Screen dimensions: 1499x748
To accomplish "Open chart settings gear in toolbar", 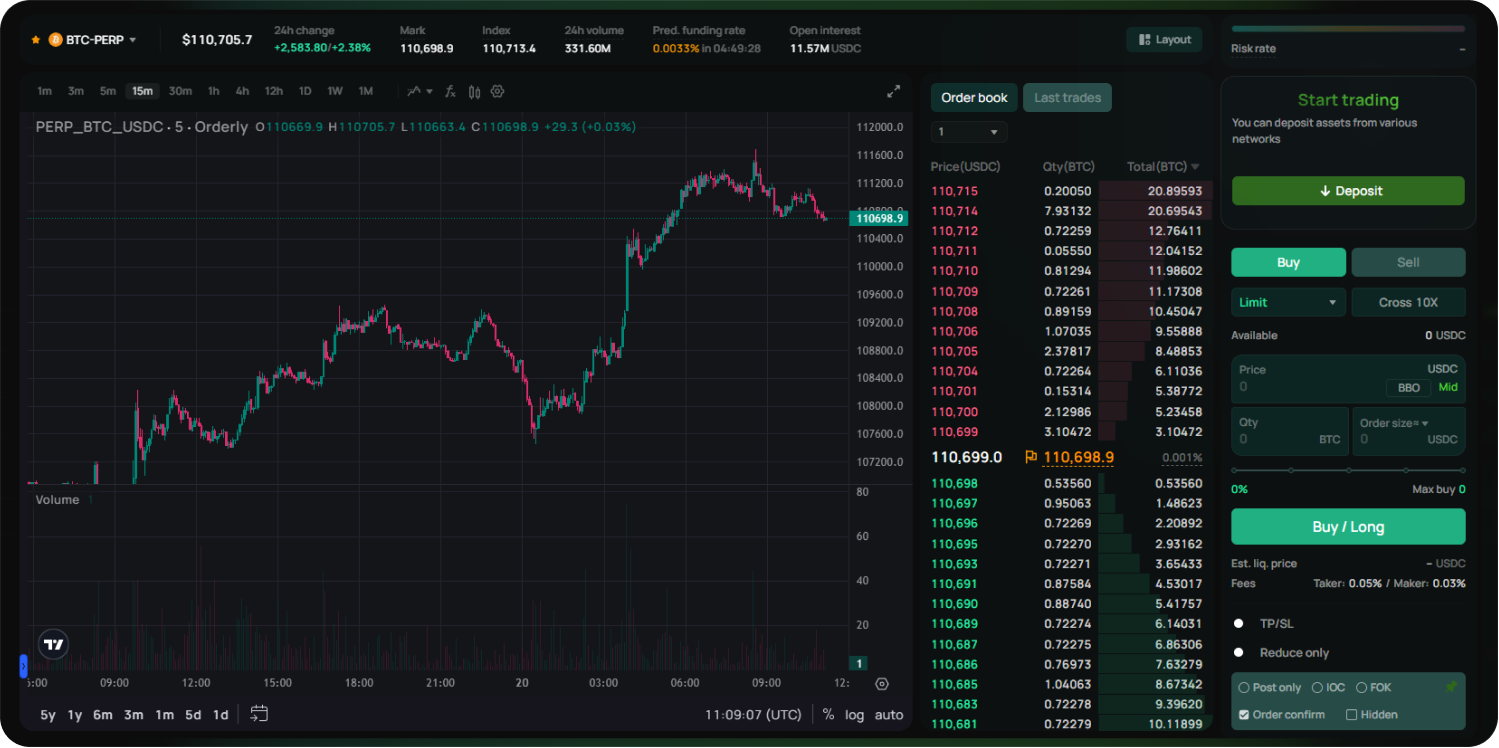I will click(x=497, y=91).
